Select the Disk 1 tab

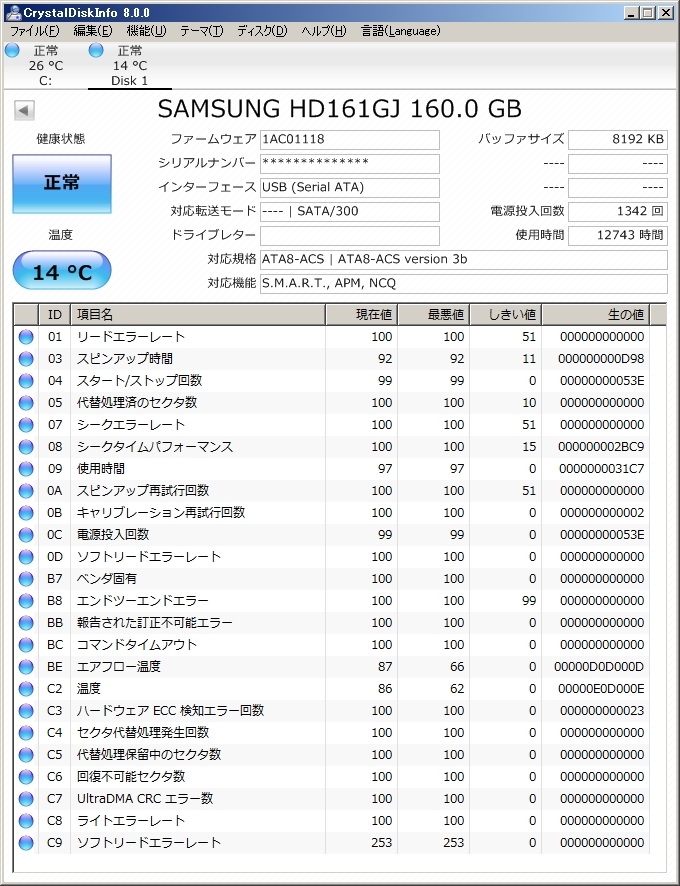[x=129, y=66]
